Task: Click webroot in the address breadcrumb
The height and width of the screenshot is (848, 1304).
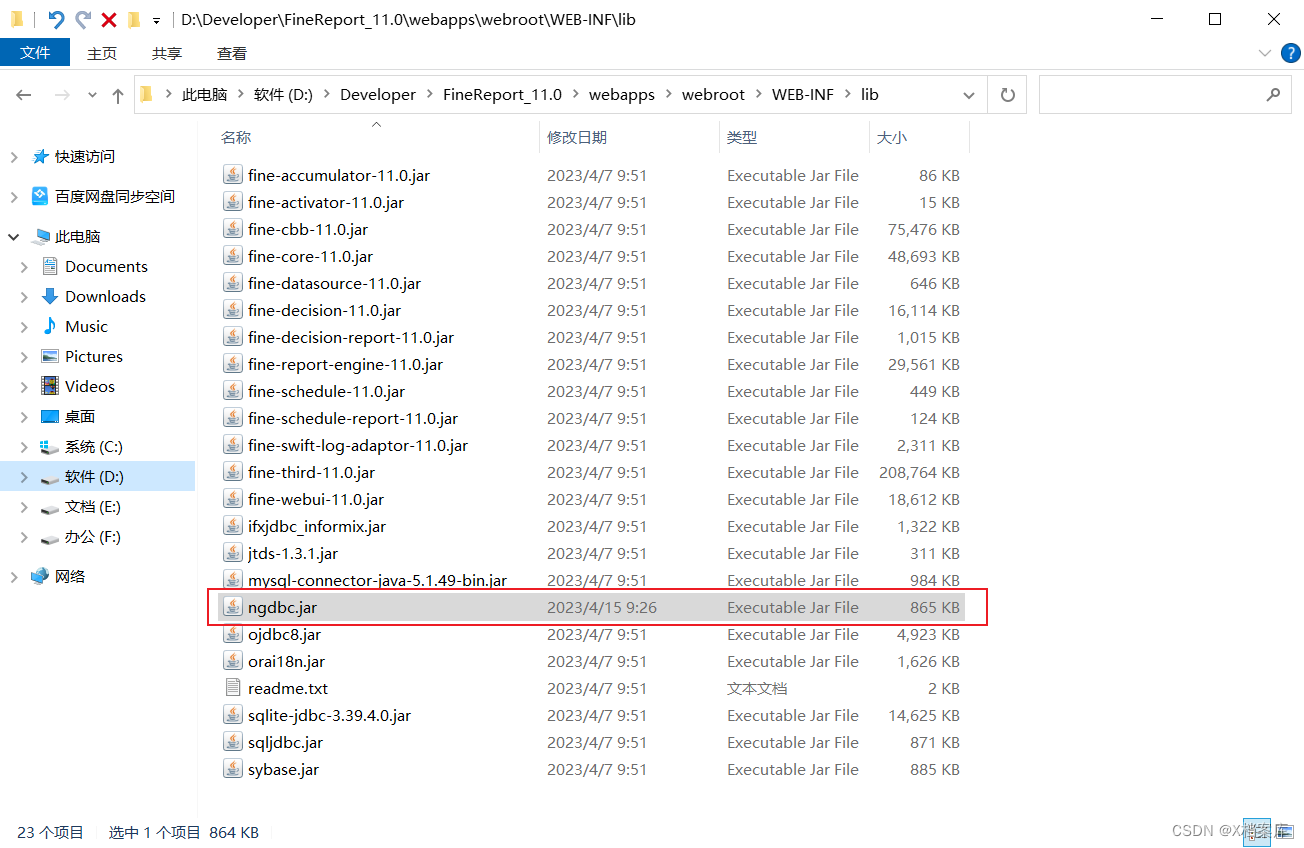Action: 713,94
